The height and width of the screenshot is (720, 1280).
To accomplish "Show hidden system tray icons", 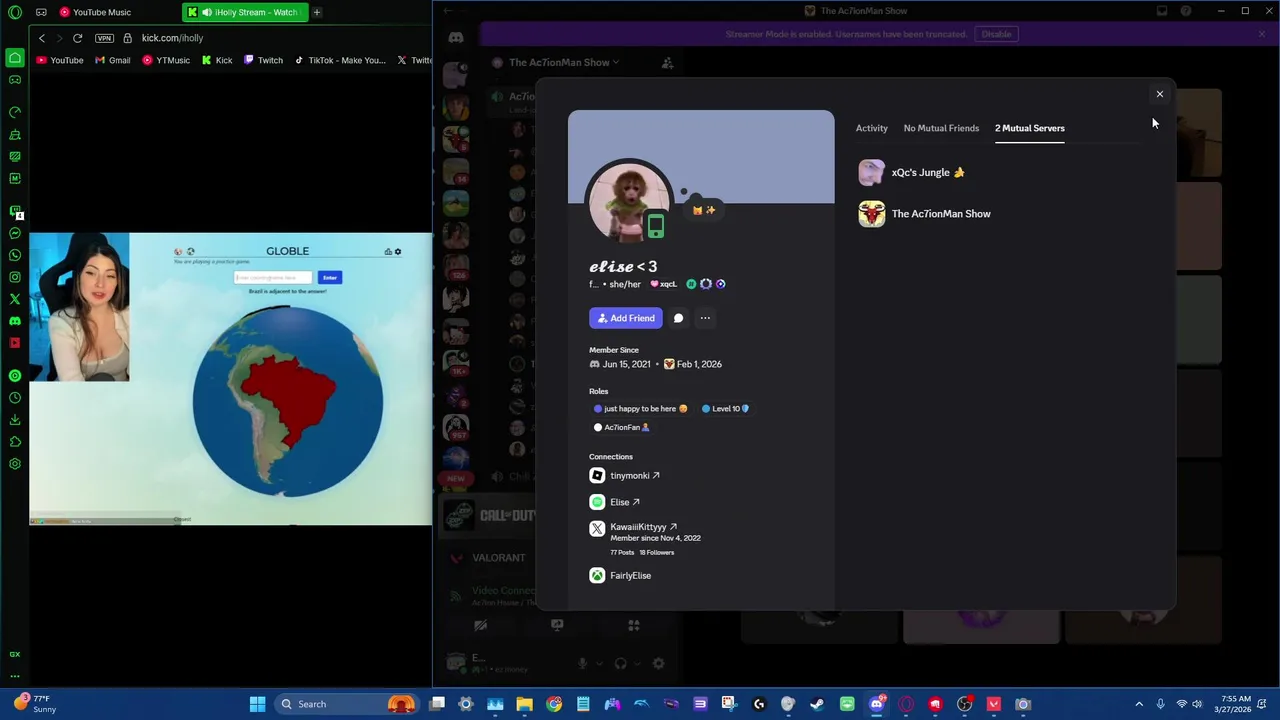I will (1138, 704).
